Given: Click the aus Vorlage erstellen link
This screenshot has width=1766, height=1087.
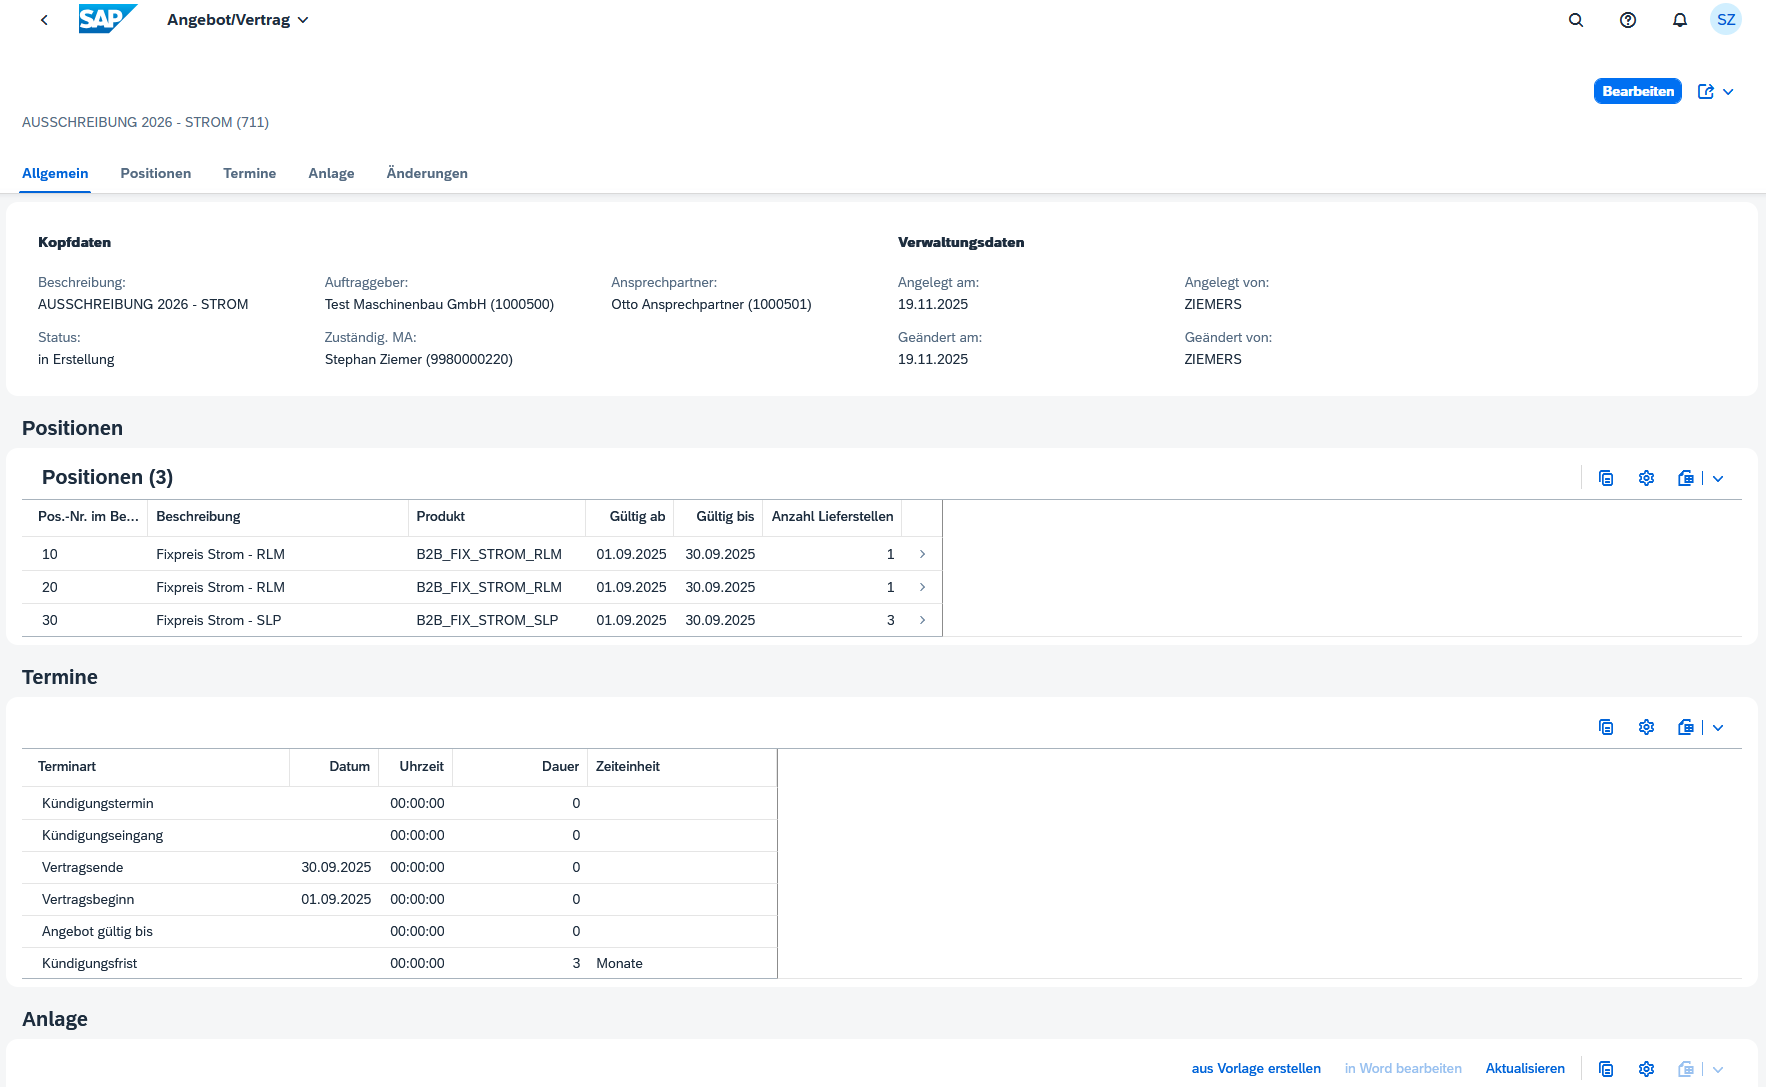Looking at the screenshot, I should pyautogui.click(x=1256, y=1068).
